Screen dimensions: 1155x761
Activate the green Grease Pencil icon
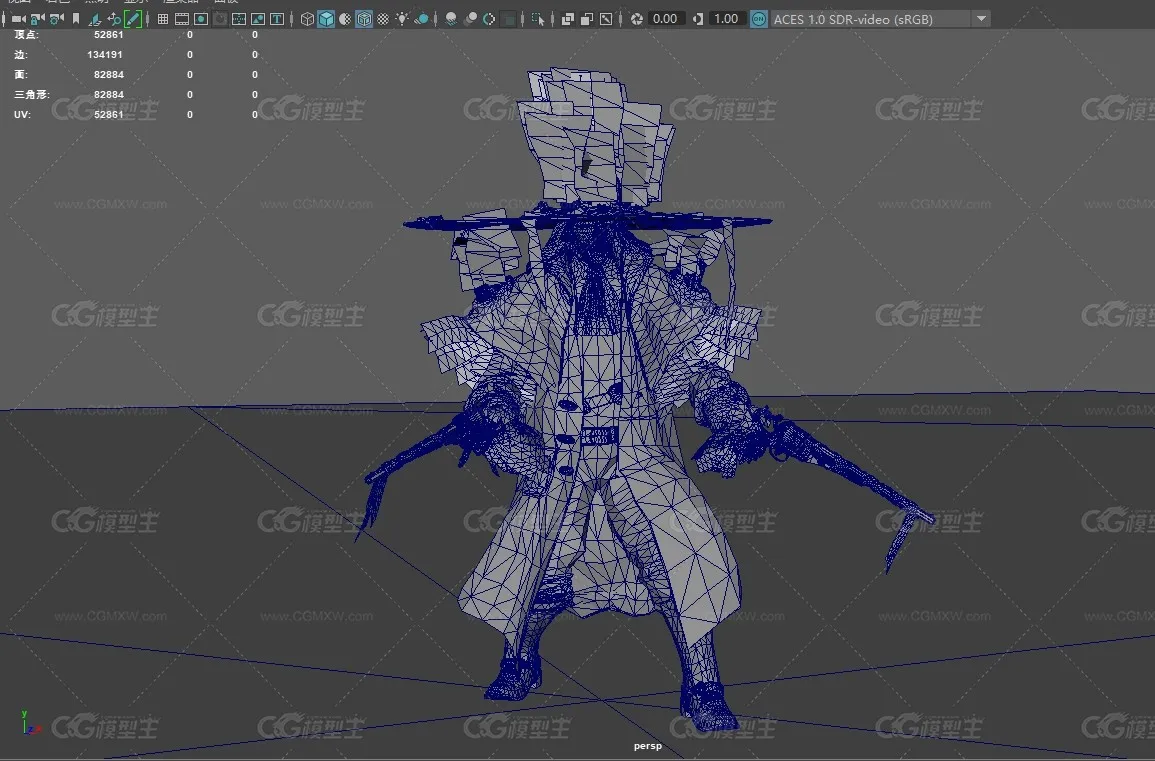tap(133, 19)
